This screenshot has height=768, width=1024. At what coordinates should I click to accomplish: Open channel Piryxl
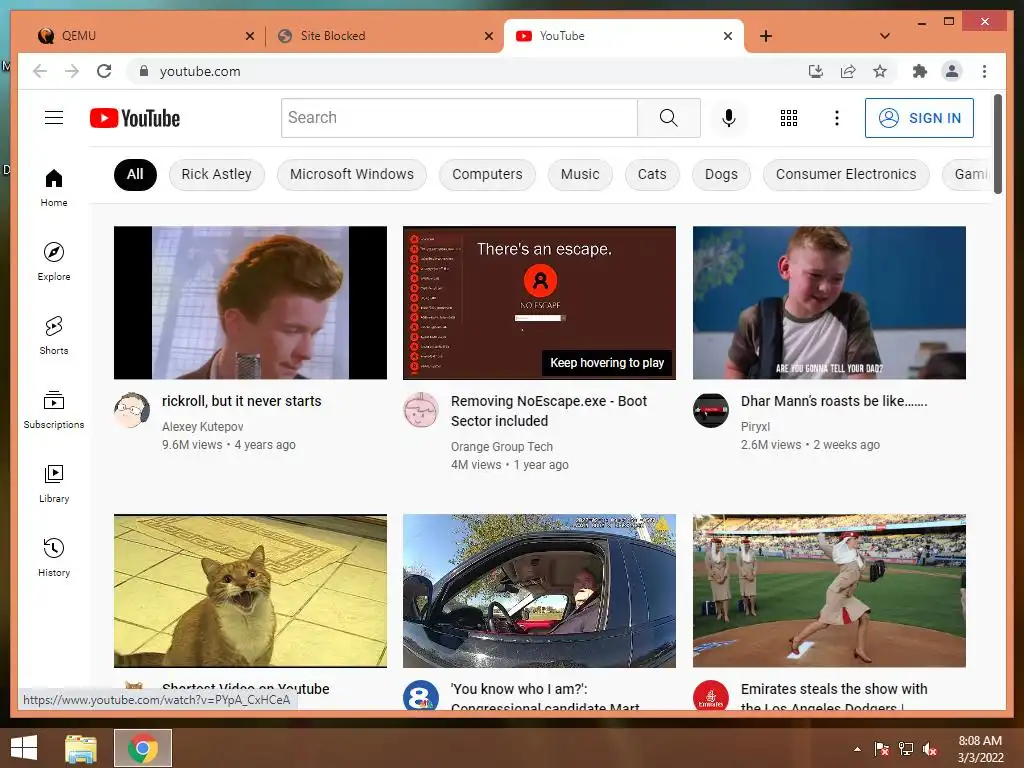[x=755, y=426]
